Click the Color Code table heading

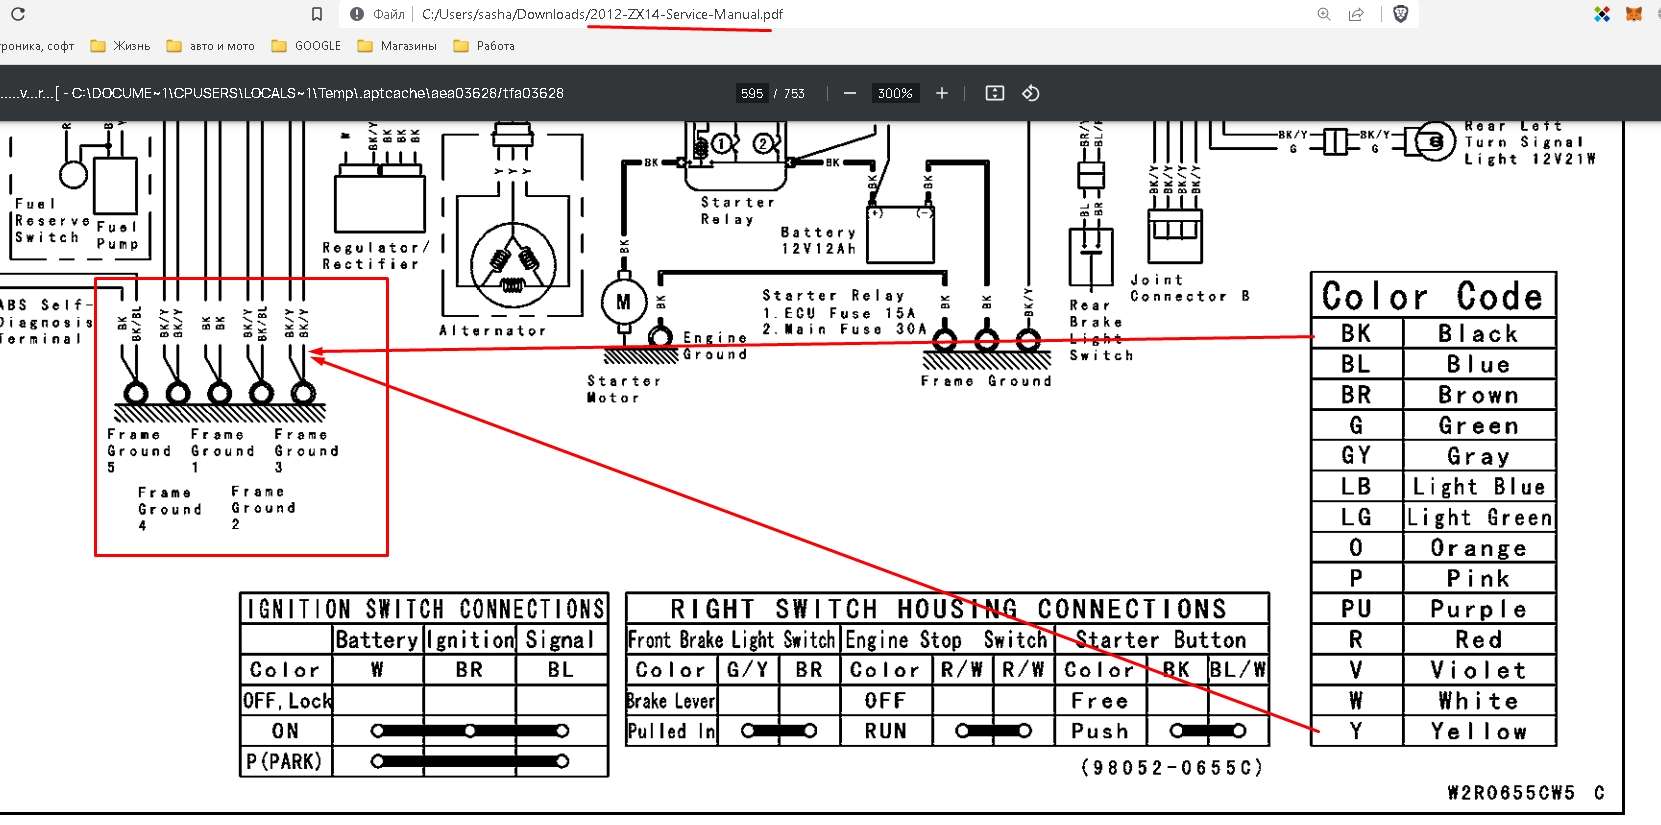pos(1433,296)
